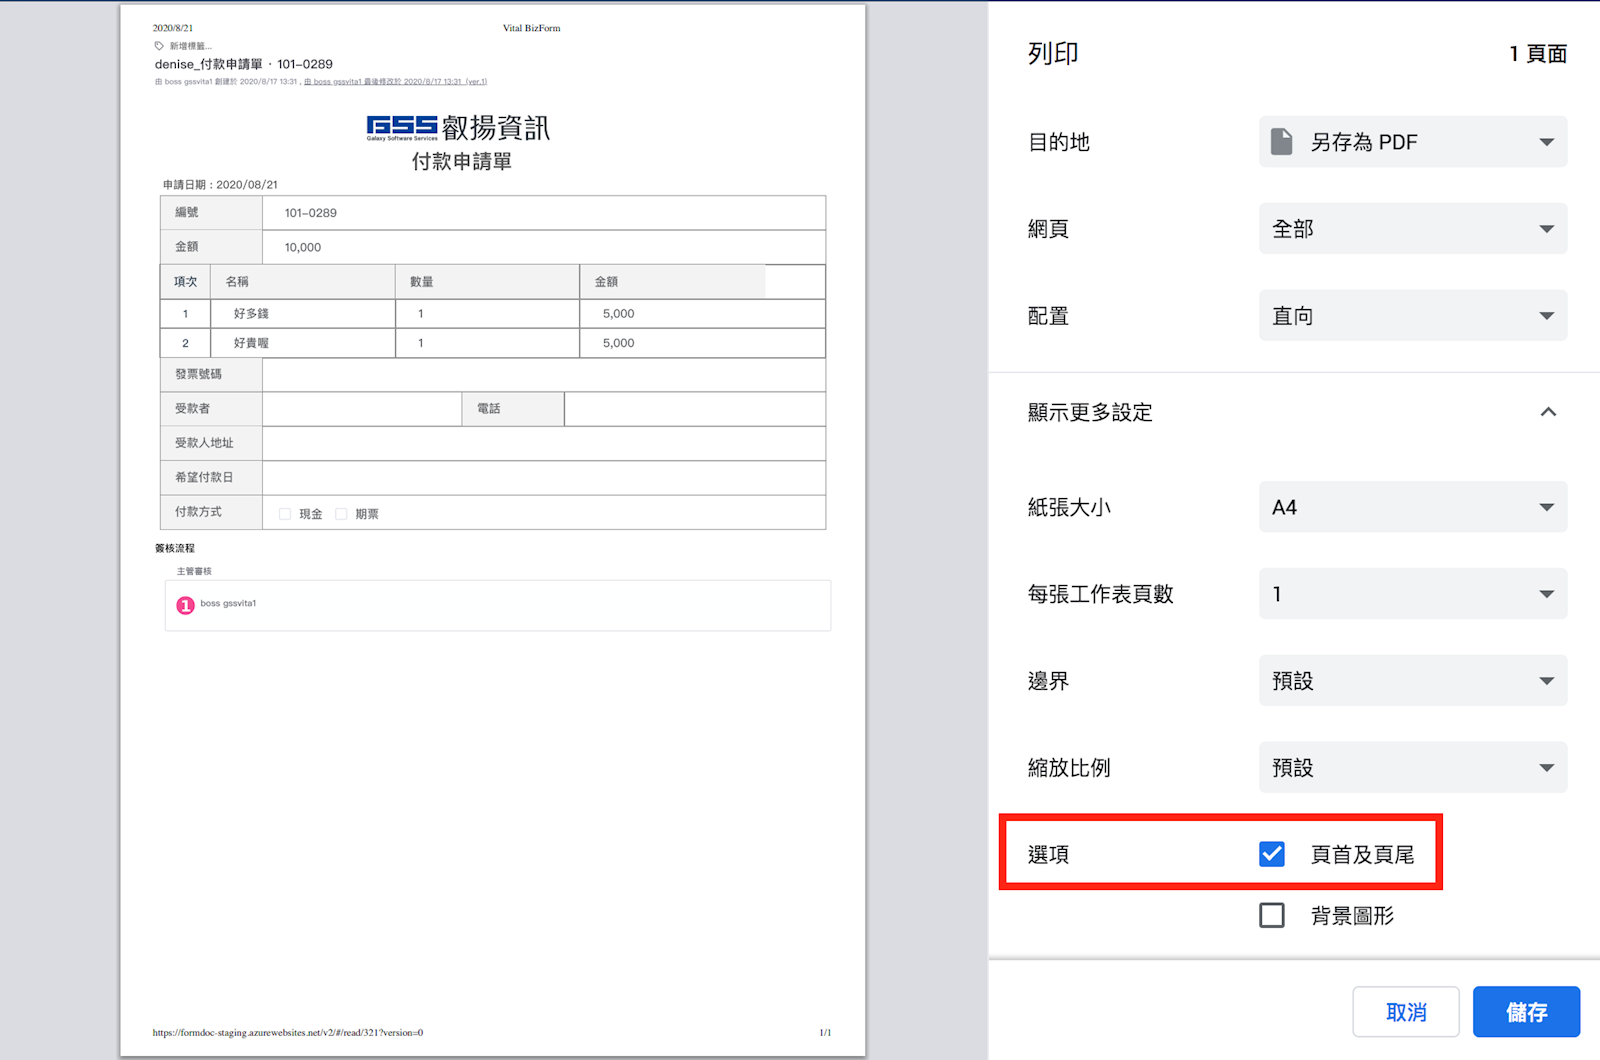Open the 縮放比例 scale dropdown

point(1412,768)
